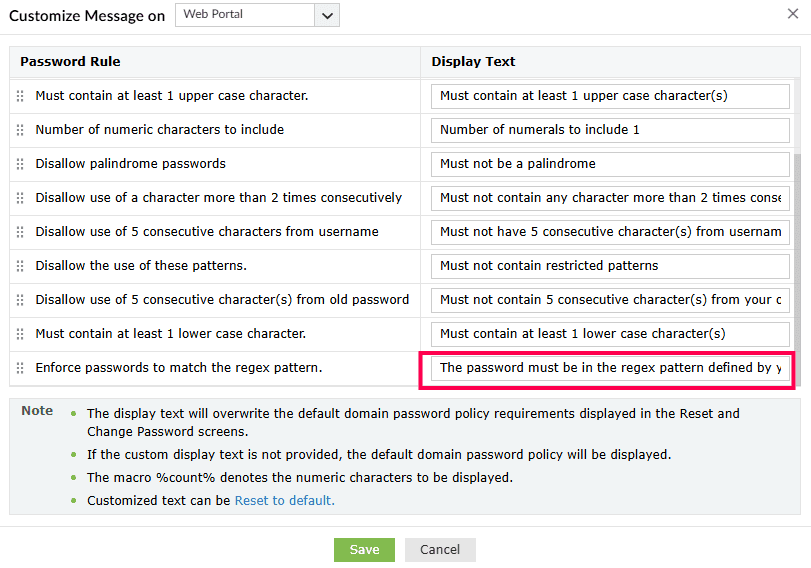Click drag handle for palindrome passwords rule
The width and height of the screenshot is (811, 568).
[x=20, y=164]
